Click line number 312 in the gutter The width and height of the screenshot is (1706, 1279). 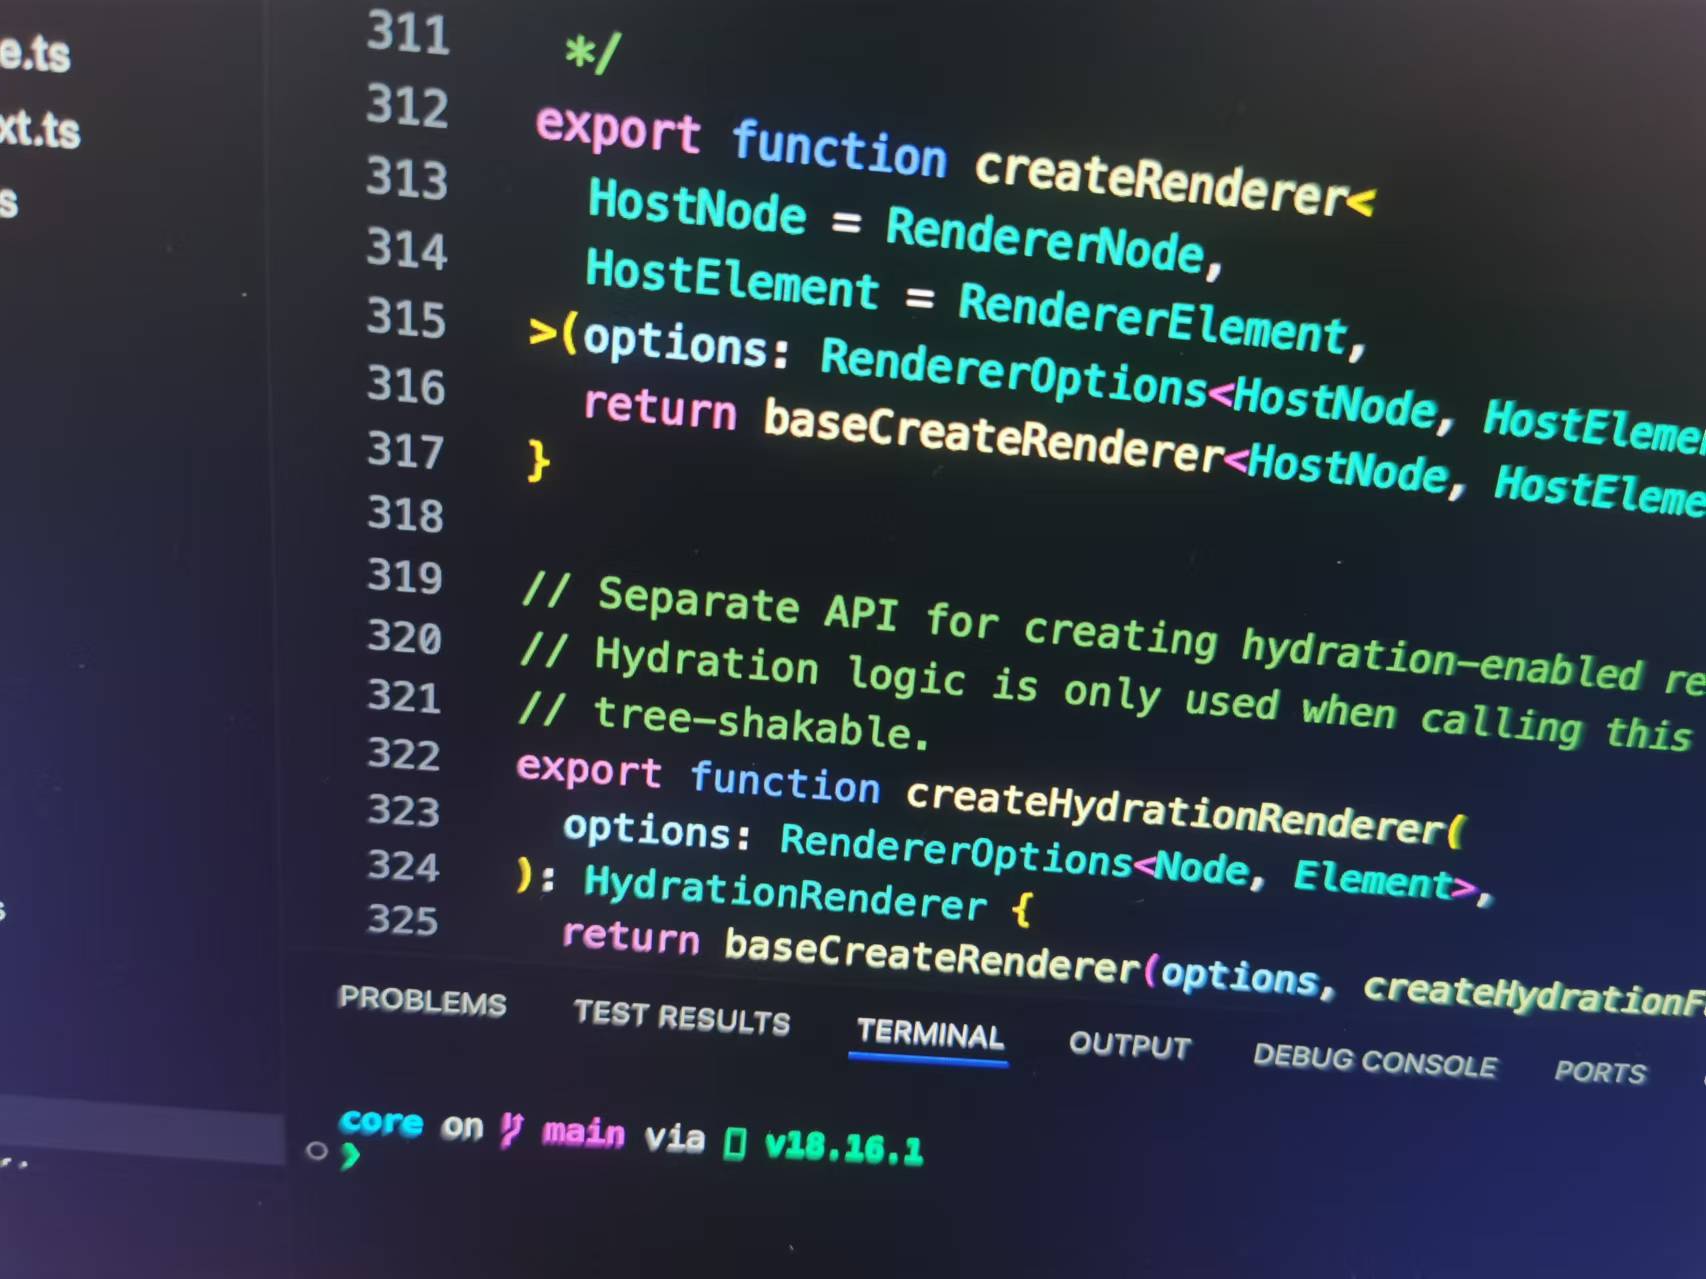[x=407, y=106]
